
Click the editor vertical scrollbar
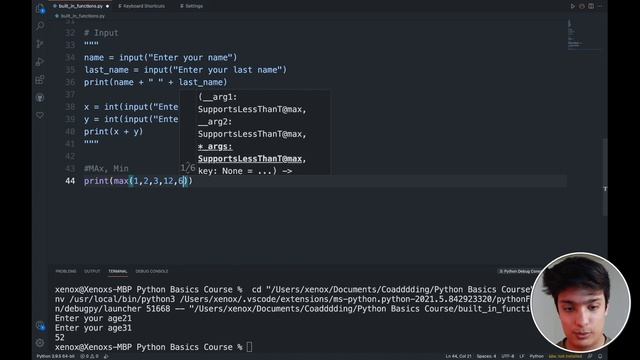point(605,178)
